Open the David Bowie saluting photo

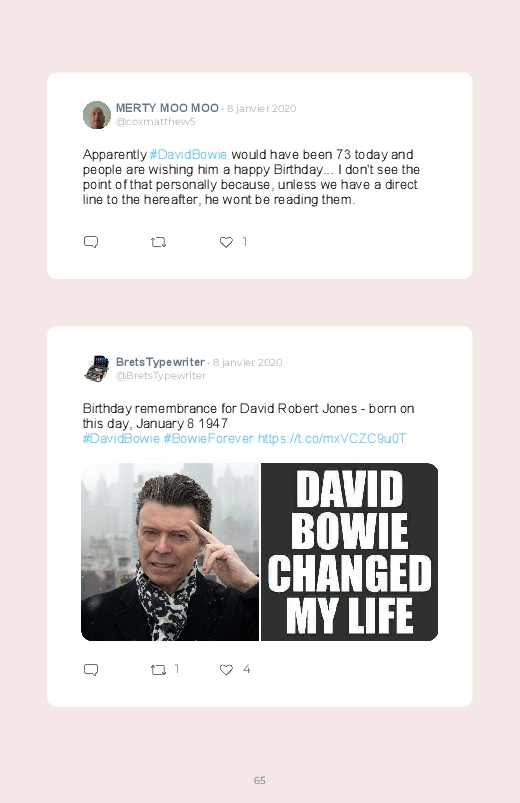(x=170, y=552)
